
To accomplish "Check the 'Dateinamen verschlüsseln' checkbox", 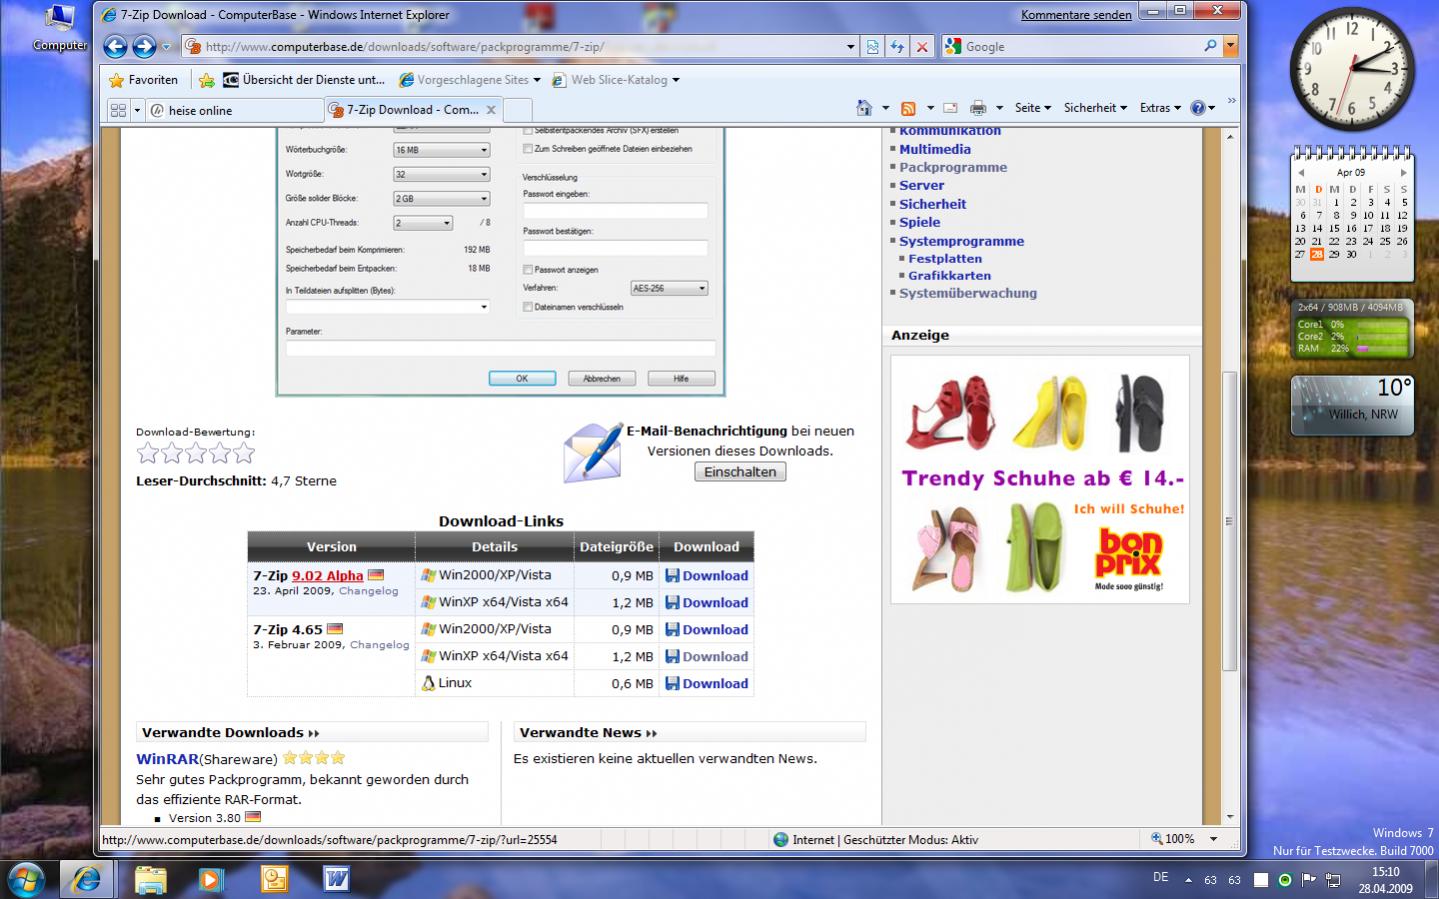I will pos(528,307).
